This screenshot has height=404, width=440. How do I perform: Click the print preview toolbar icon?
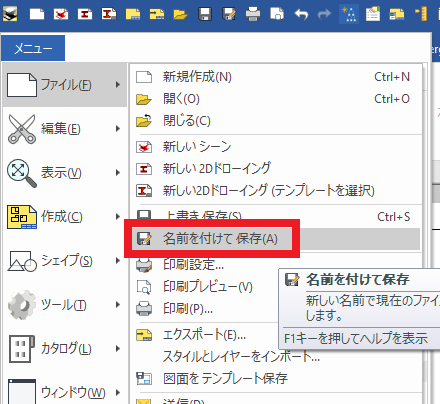pos(277,14)
